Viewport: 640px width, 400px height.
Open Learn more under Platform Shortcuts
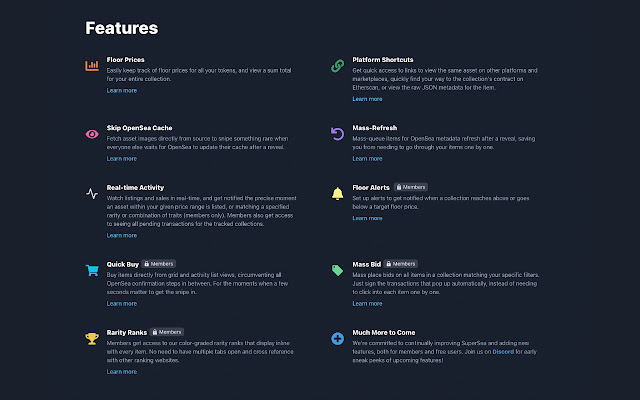(x=367, y=99)
